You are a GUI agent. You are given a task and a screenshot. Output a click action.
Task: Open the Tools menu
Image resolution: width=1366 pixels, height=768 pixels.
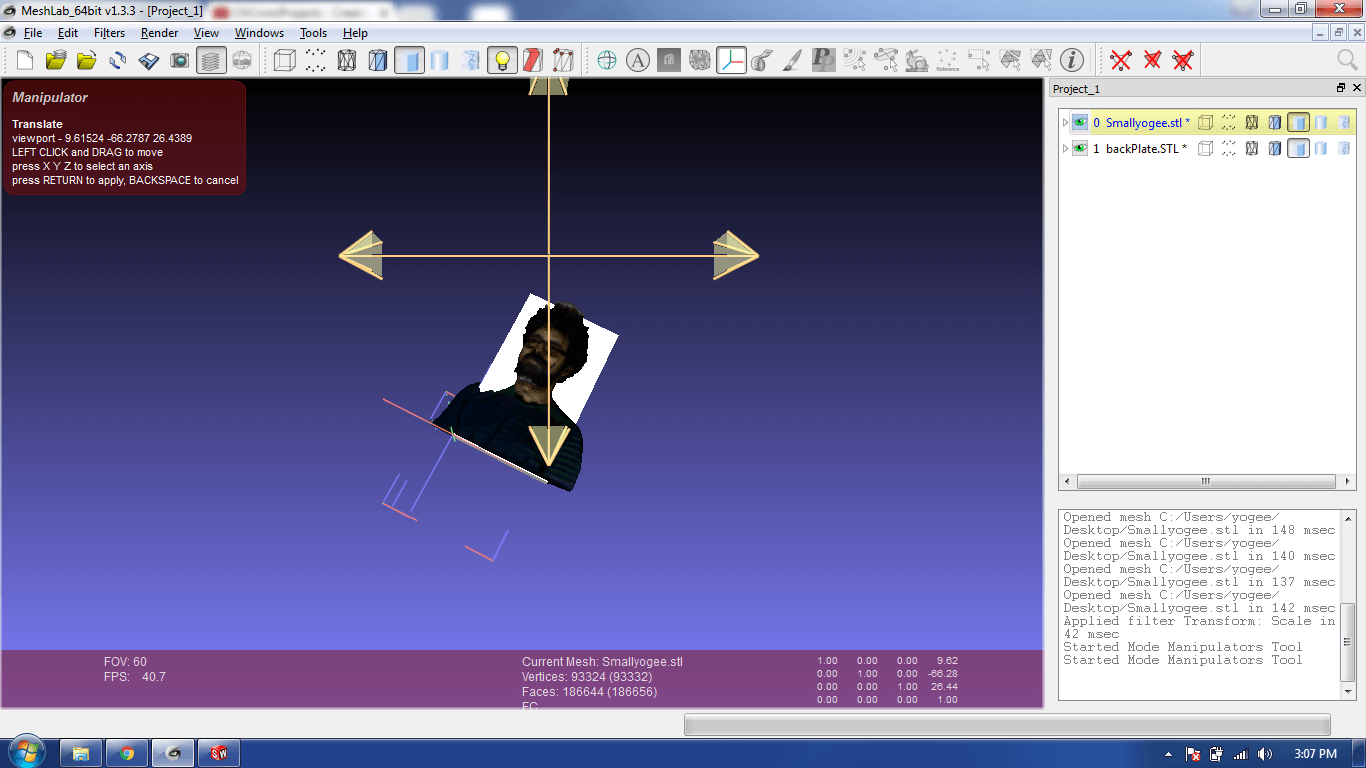pyautogui.click(x=313, y=33)
